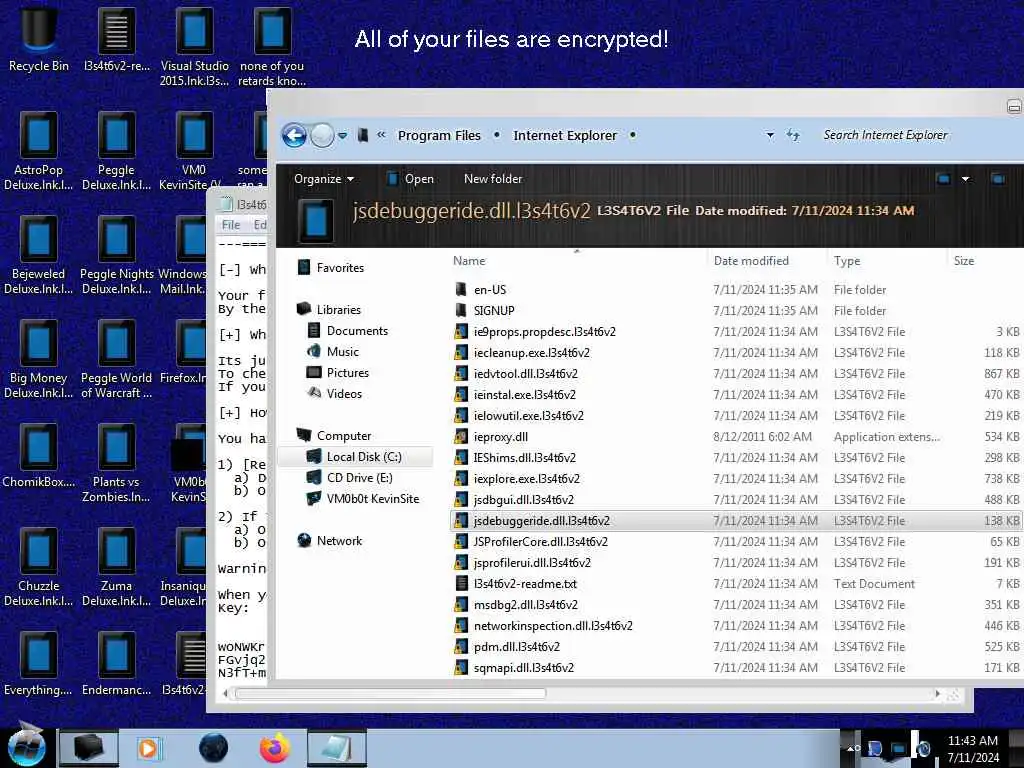
Task: Select the Plants vs Zombies desktop icon
Action: pyautogui.click(x=116, y=464)
